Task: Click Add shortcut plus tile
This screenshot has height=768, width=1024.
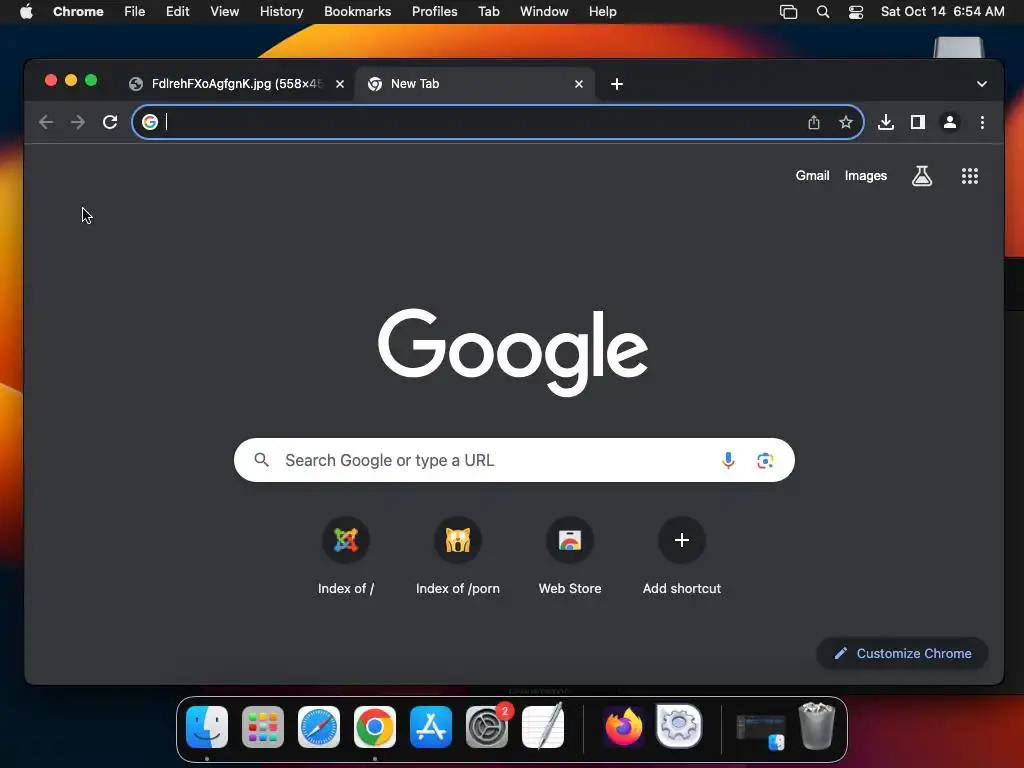Action: 682,555
